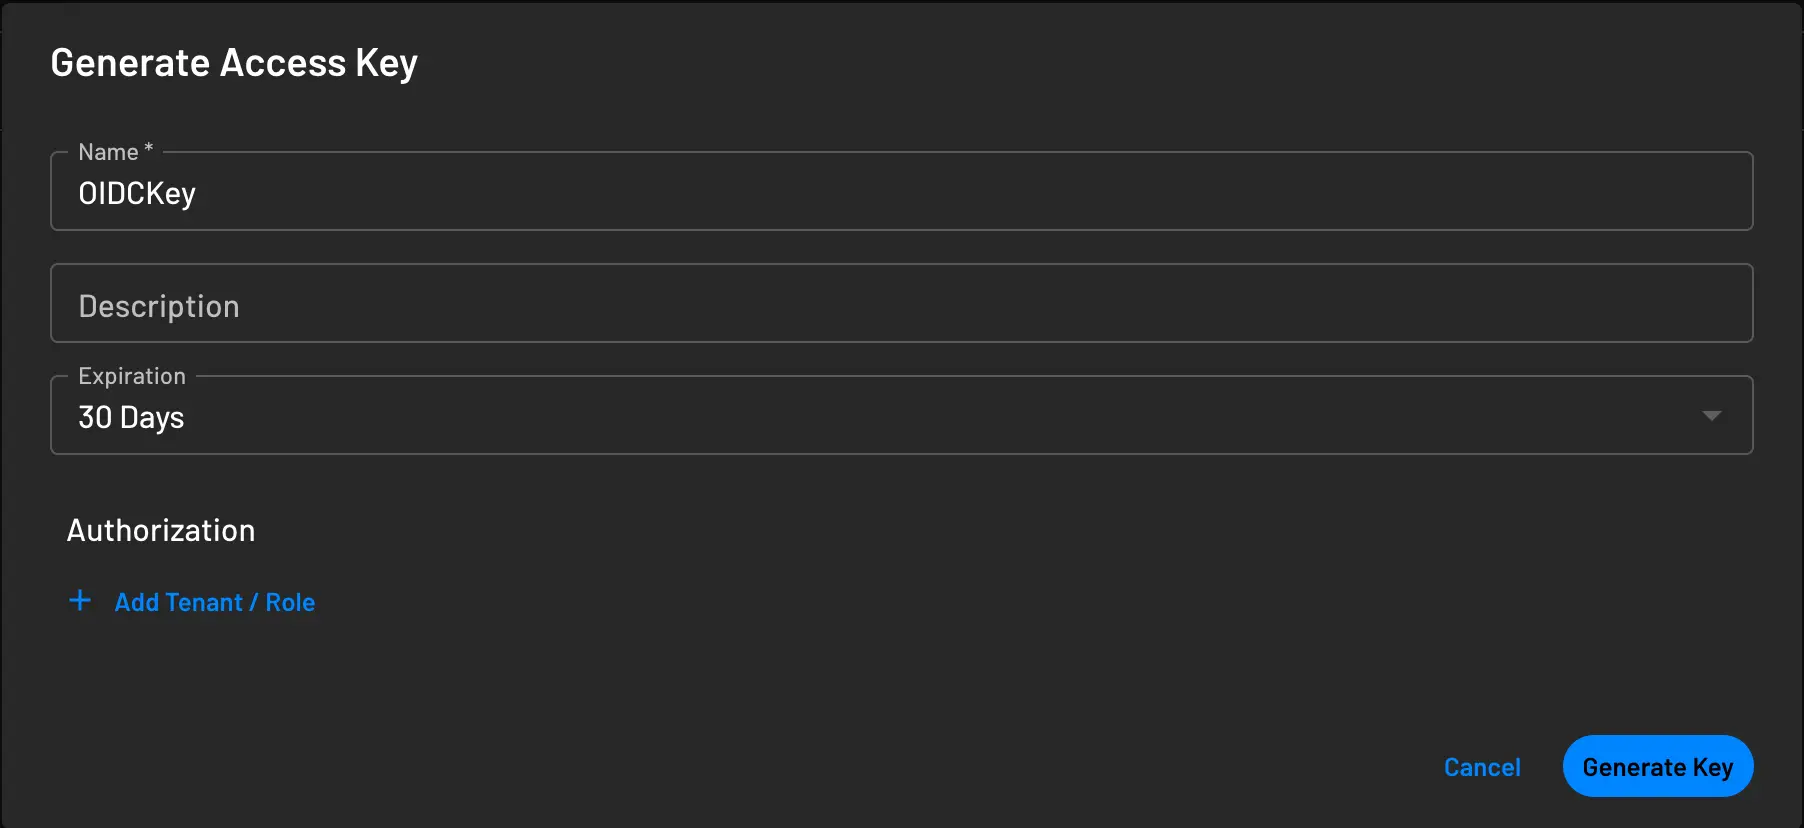The width and height of the screenshot is (1804, 828).
Task: Click the Add Tenant / Role link
Action: [x=214, y=601]
